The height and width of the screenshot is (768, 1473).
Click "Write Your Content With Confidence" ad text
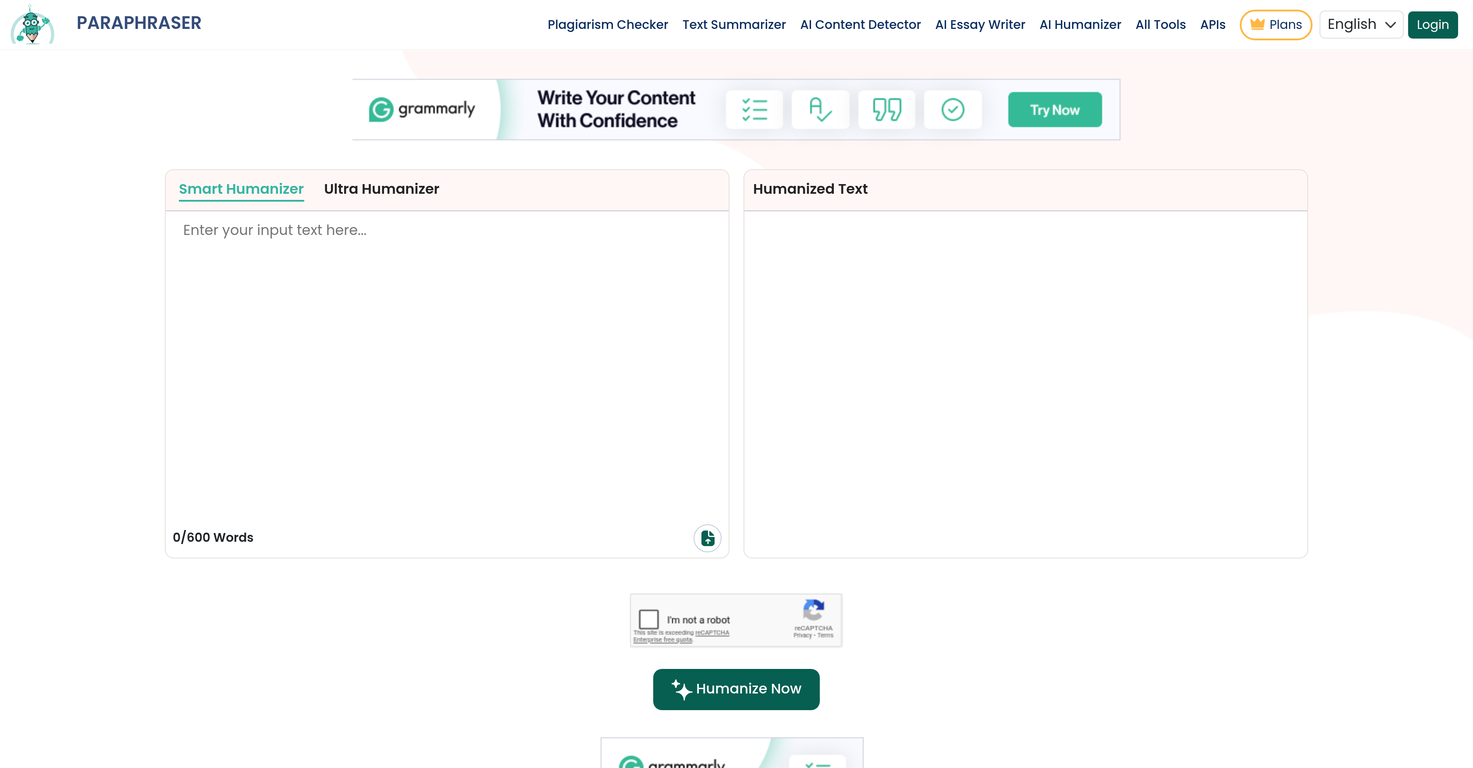[x=616, y=109]
